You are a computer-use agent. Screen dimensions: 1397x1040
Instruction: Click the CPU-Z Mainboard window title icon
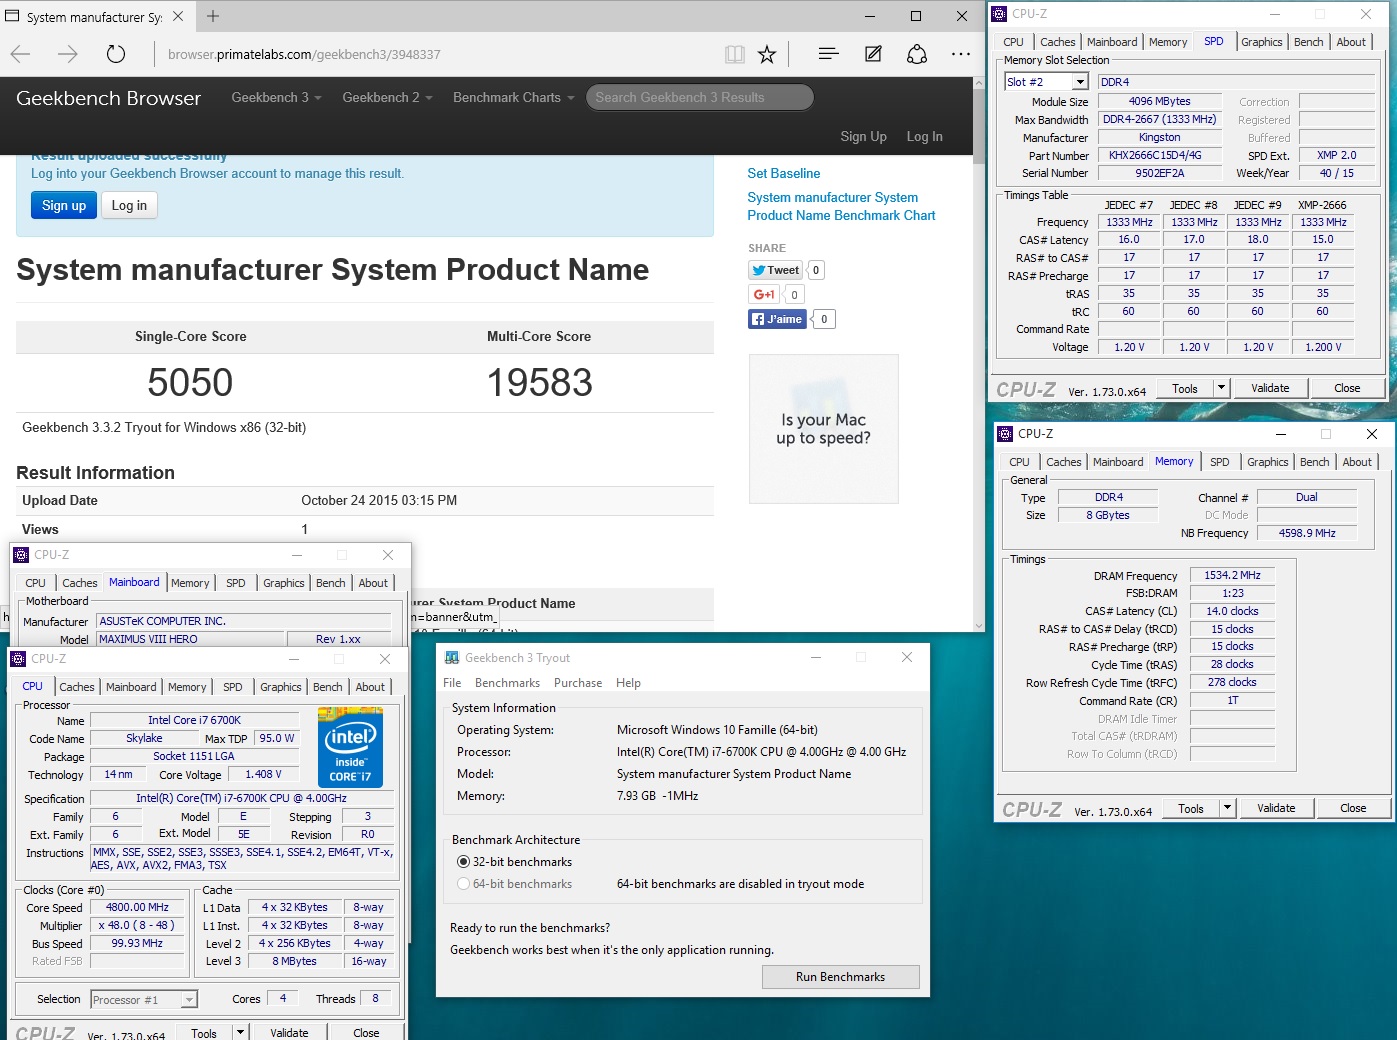coord(21,555)
